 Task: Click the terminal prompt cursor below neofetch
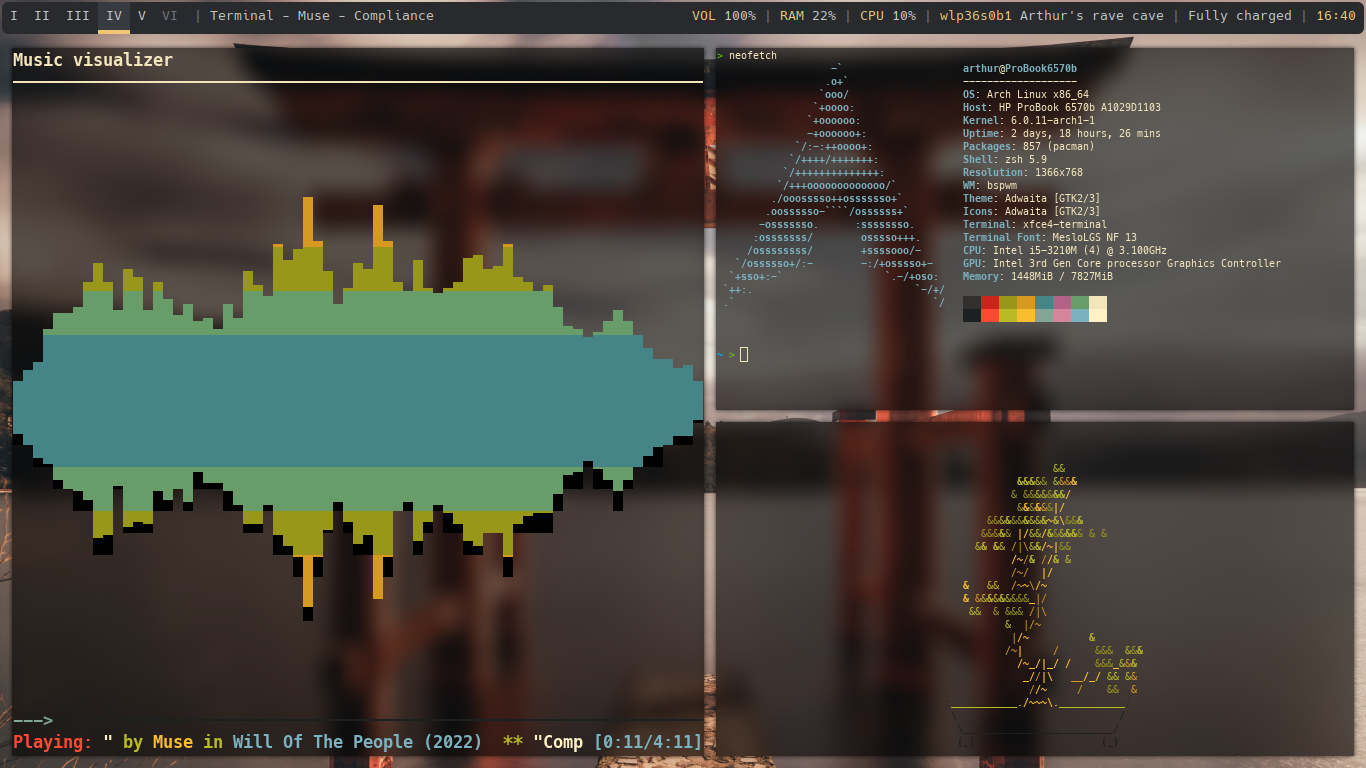744,354
